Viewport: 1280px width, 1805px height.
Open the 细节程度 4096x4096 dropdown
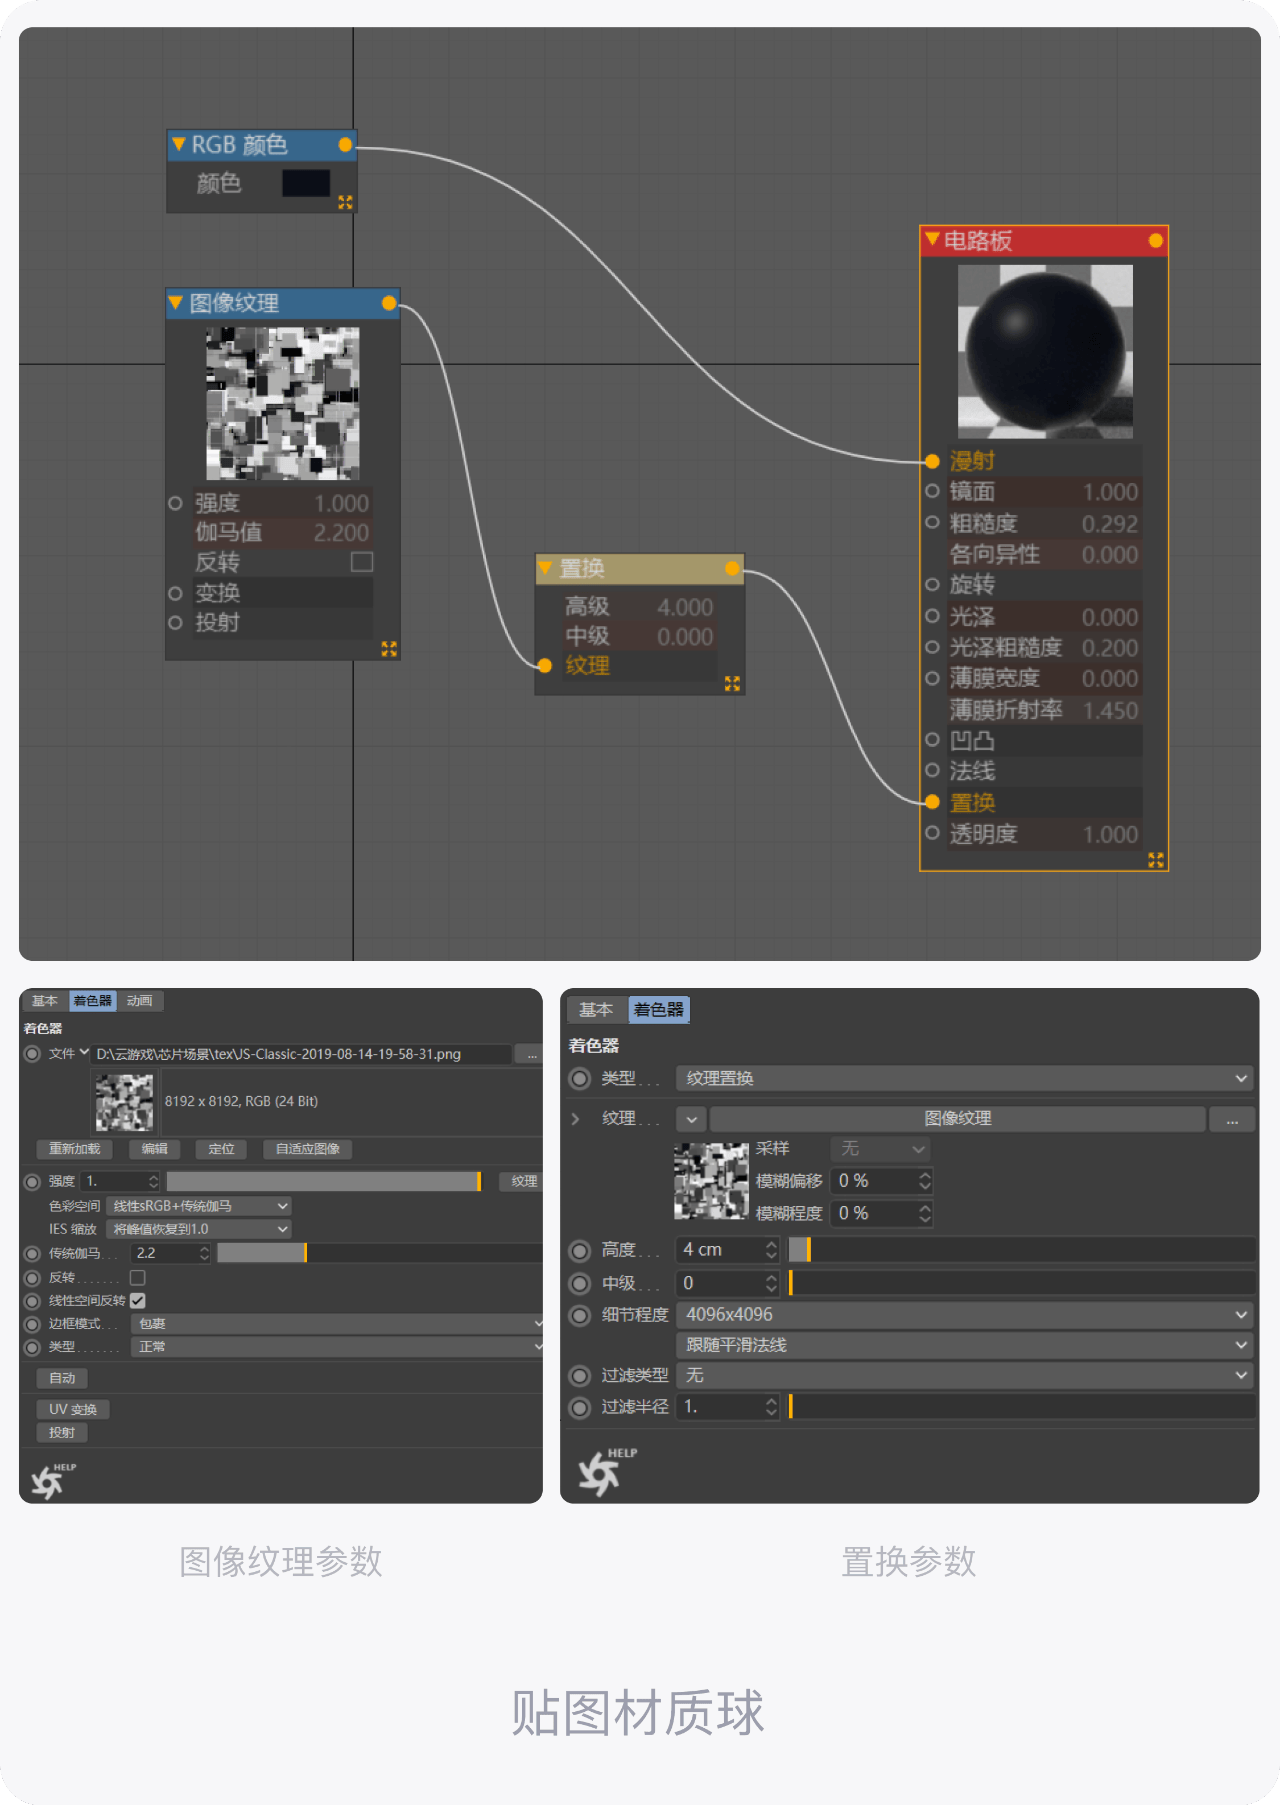click(964, 1314)
